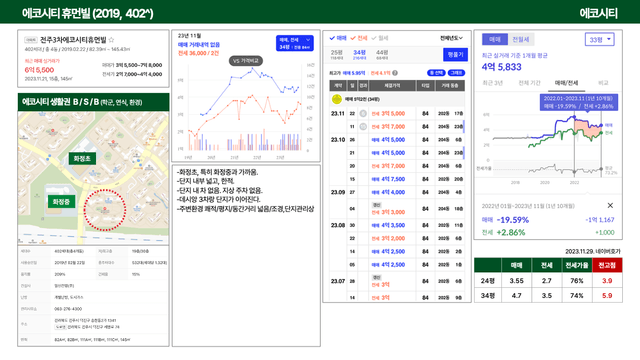Click the blue 평돌기 button

click(x=456, y=54)
